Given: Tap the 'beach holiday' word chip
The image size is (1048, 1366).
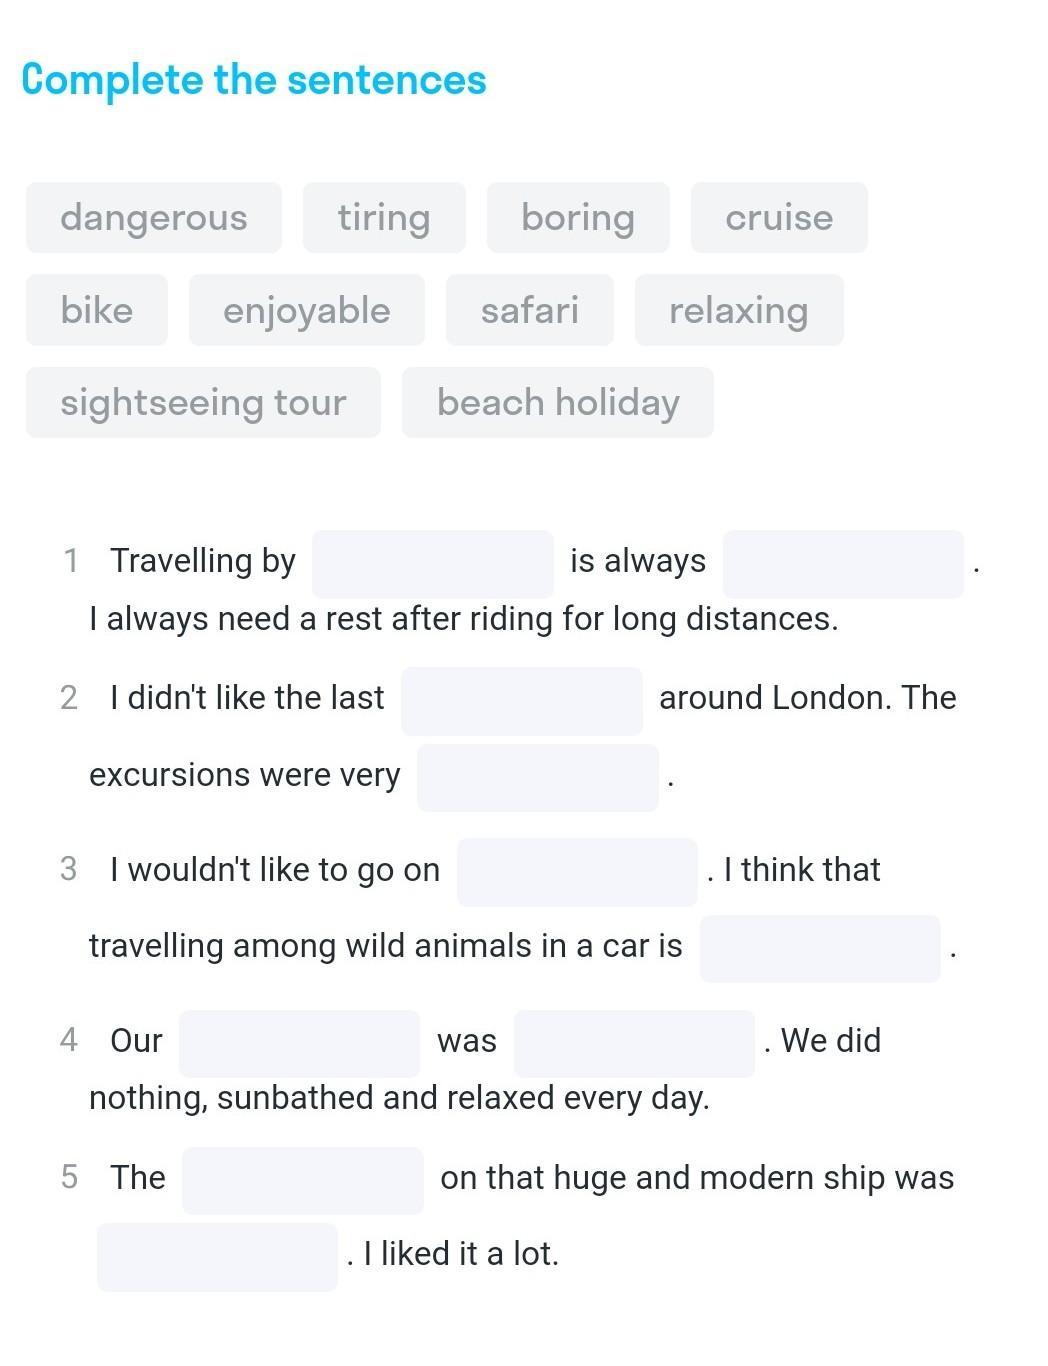Looking at the screenshot, I should [x=558, y=402].
